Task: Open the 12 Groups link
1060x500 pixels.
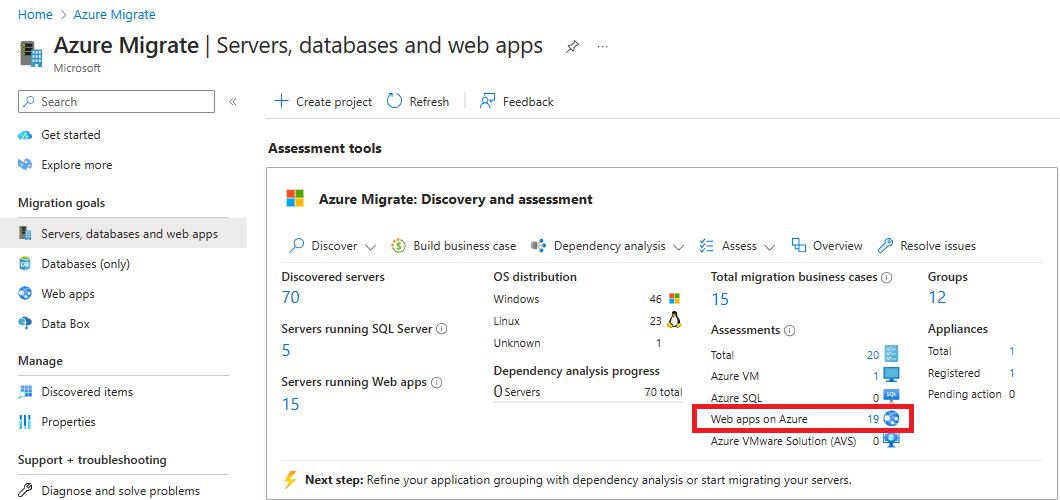Action: (937, 297)
